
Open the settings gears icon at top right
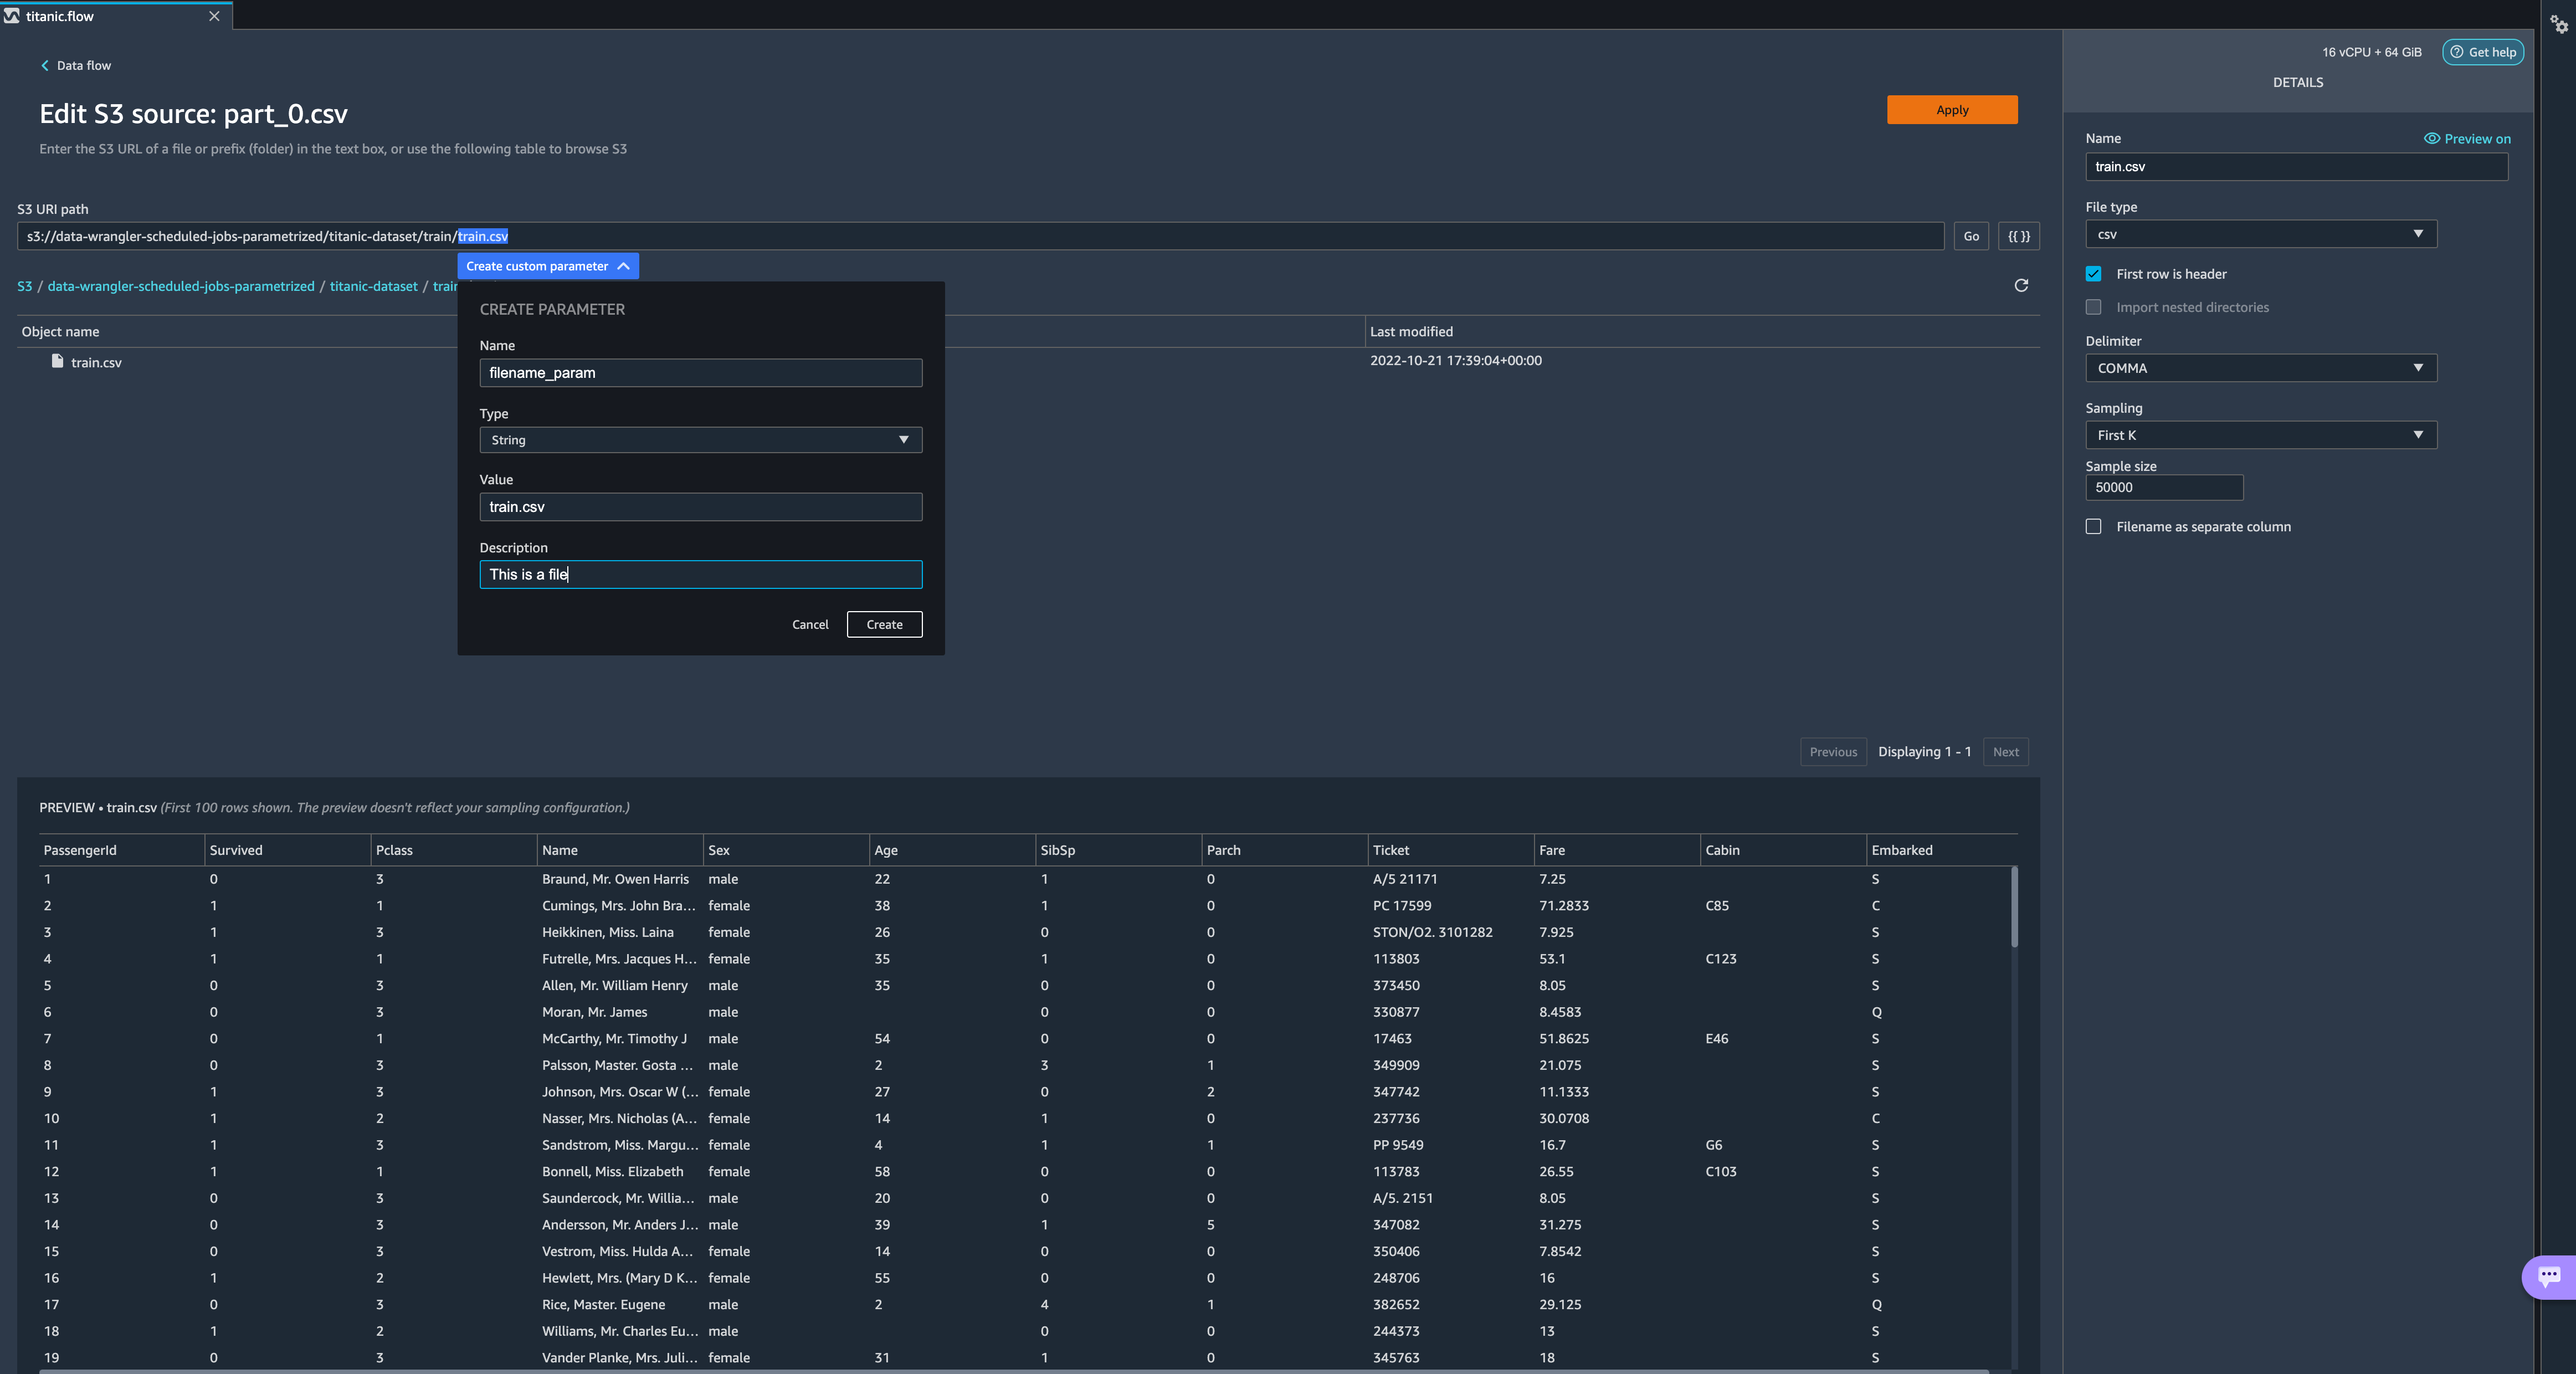[2558, 23]
